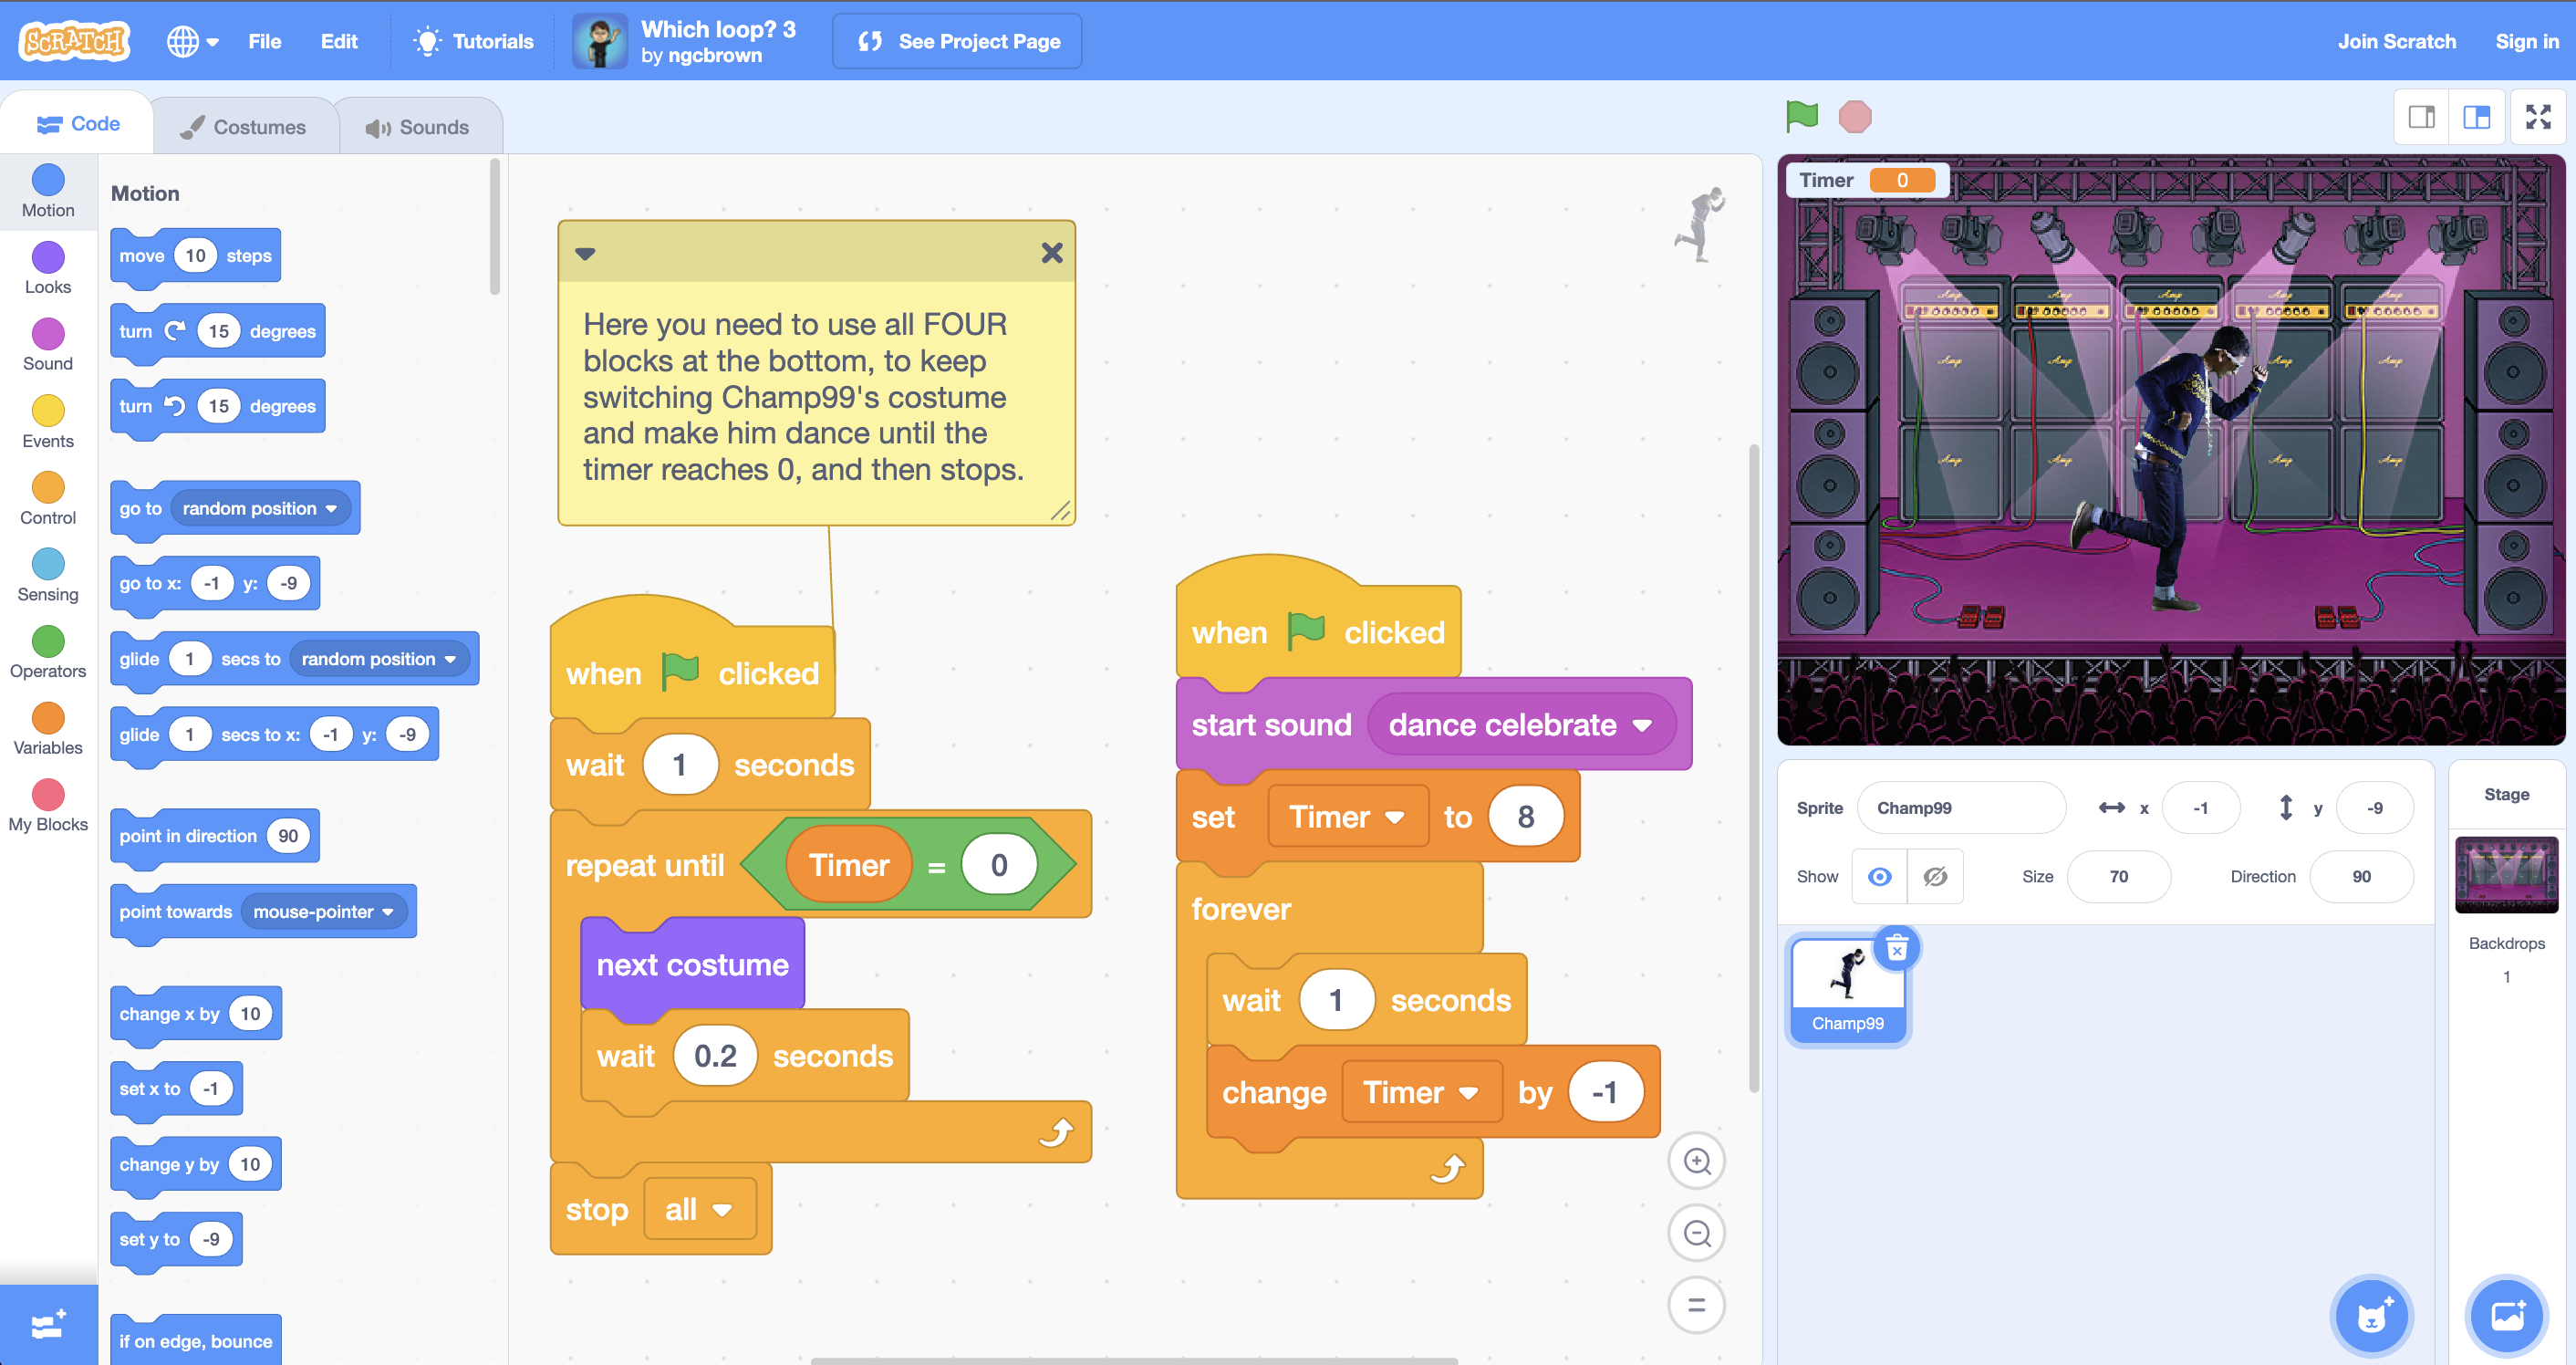Click the Choose a Sprite button
This screenshot has width=2576, height=1365.
[x=2372, y=1317]
